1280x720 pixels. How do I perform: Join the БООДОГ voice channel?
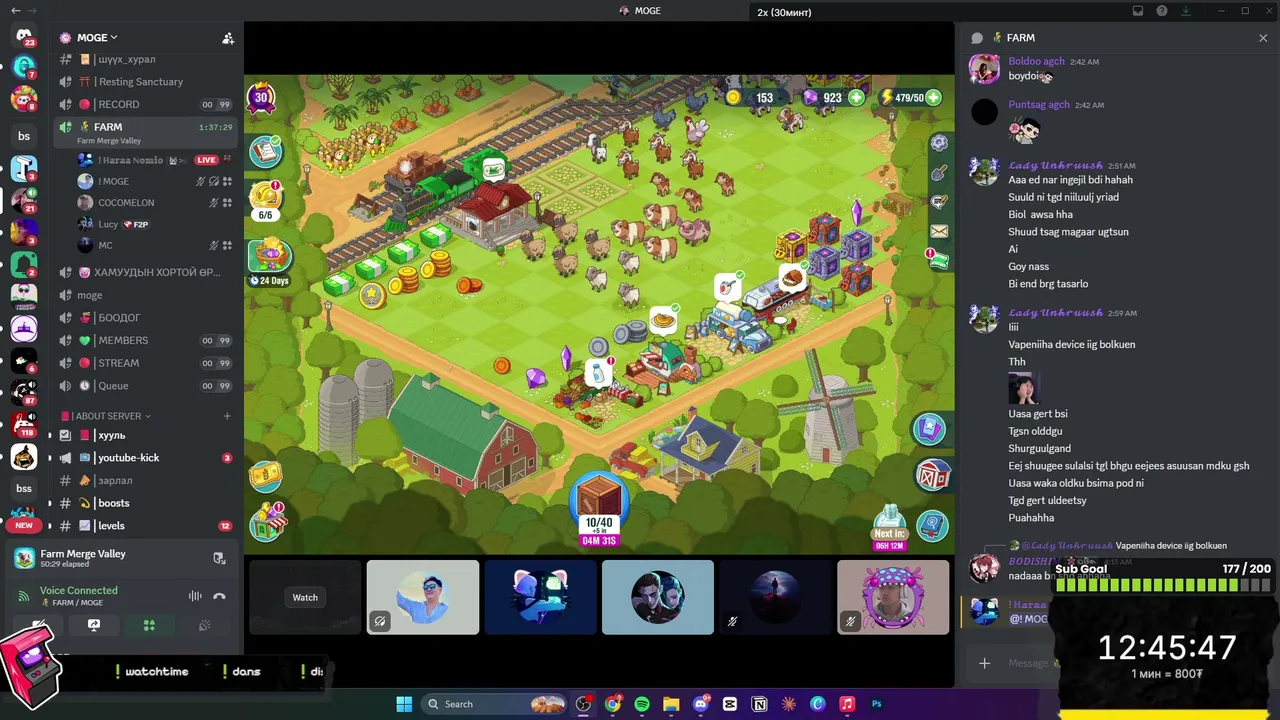[145, 318]
